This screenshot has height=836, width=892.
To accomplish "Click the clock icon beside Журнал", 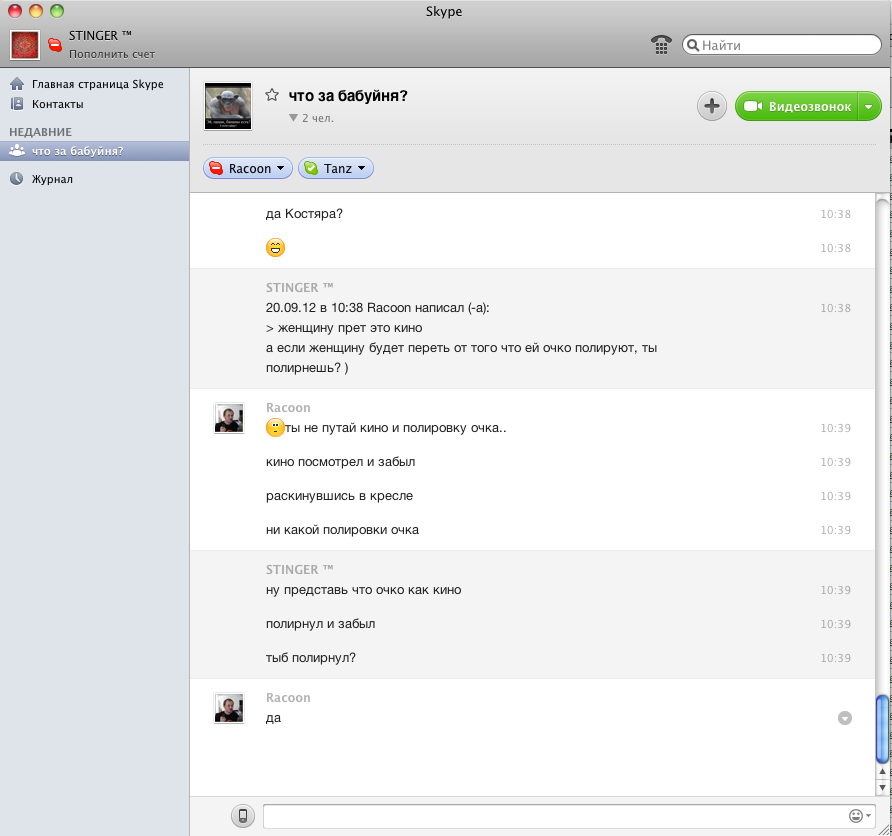I will pos(16,179).
